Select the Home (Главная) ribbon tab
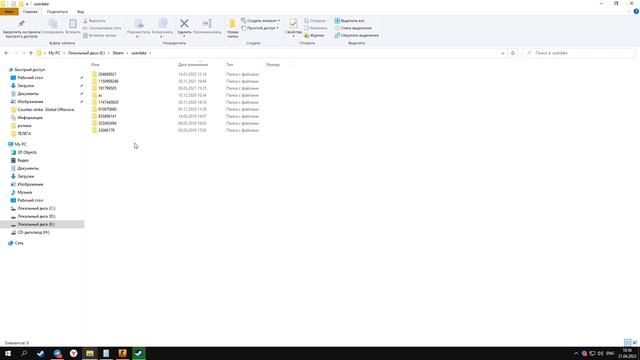 pyautogui.click(x=30, y=12)
